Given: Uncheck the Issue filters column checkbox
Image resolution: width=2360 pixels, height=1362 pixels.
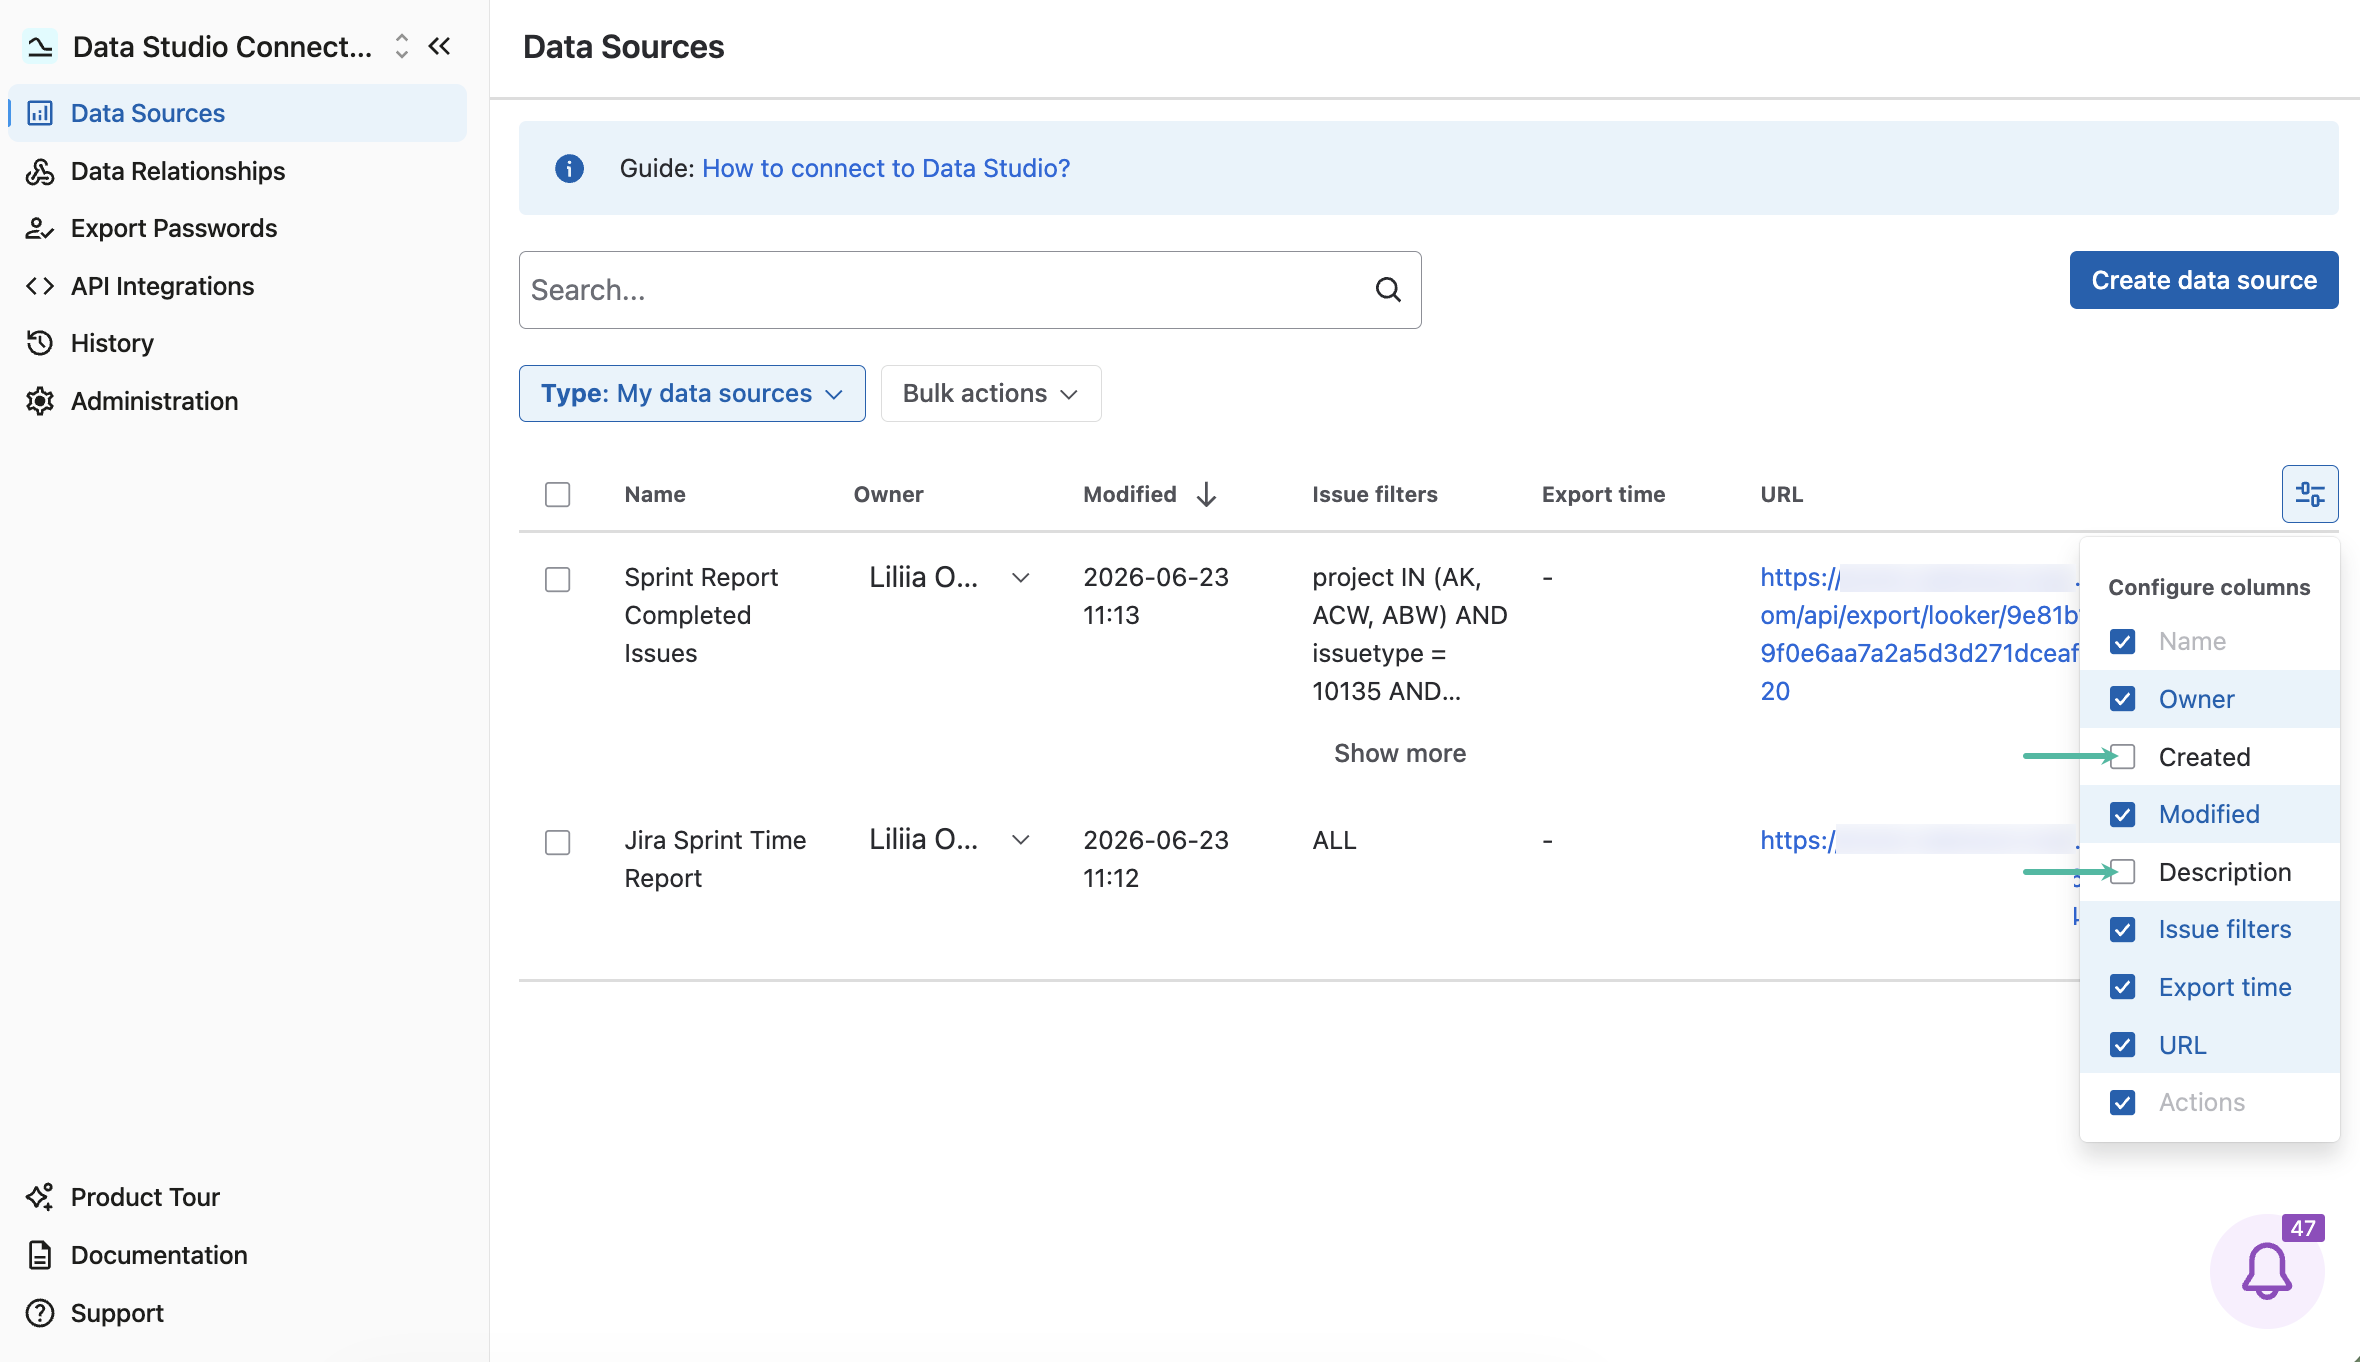Looking at the screenshot, I should click(2123, 929).
